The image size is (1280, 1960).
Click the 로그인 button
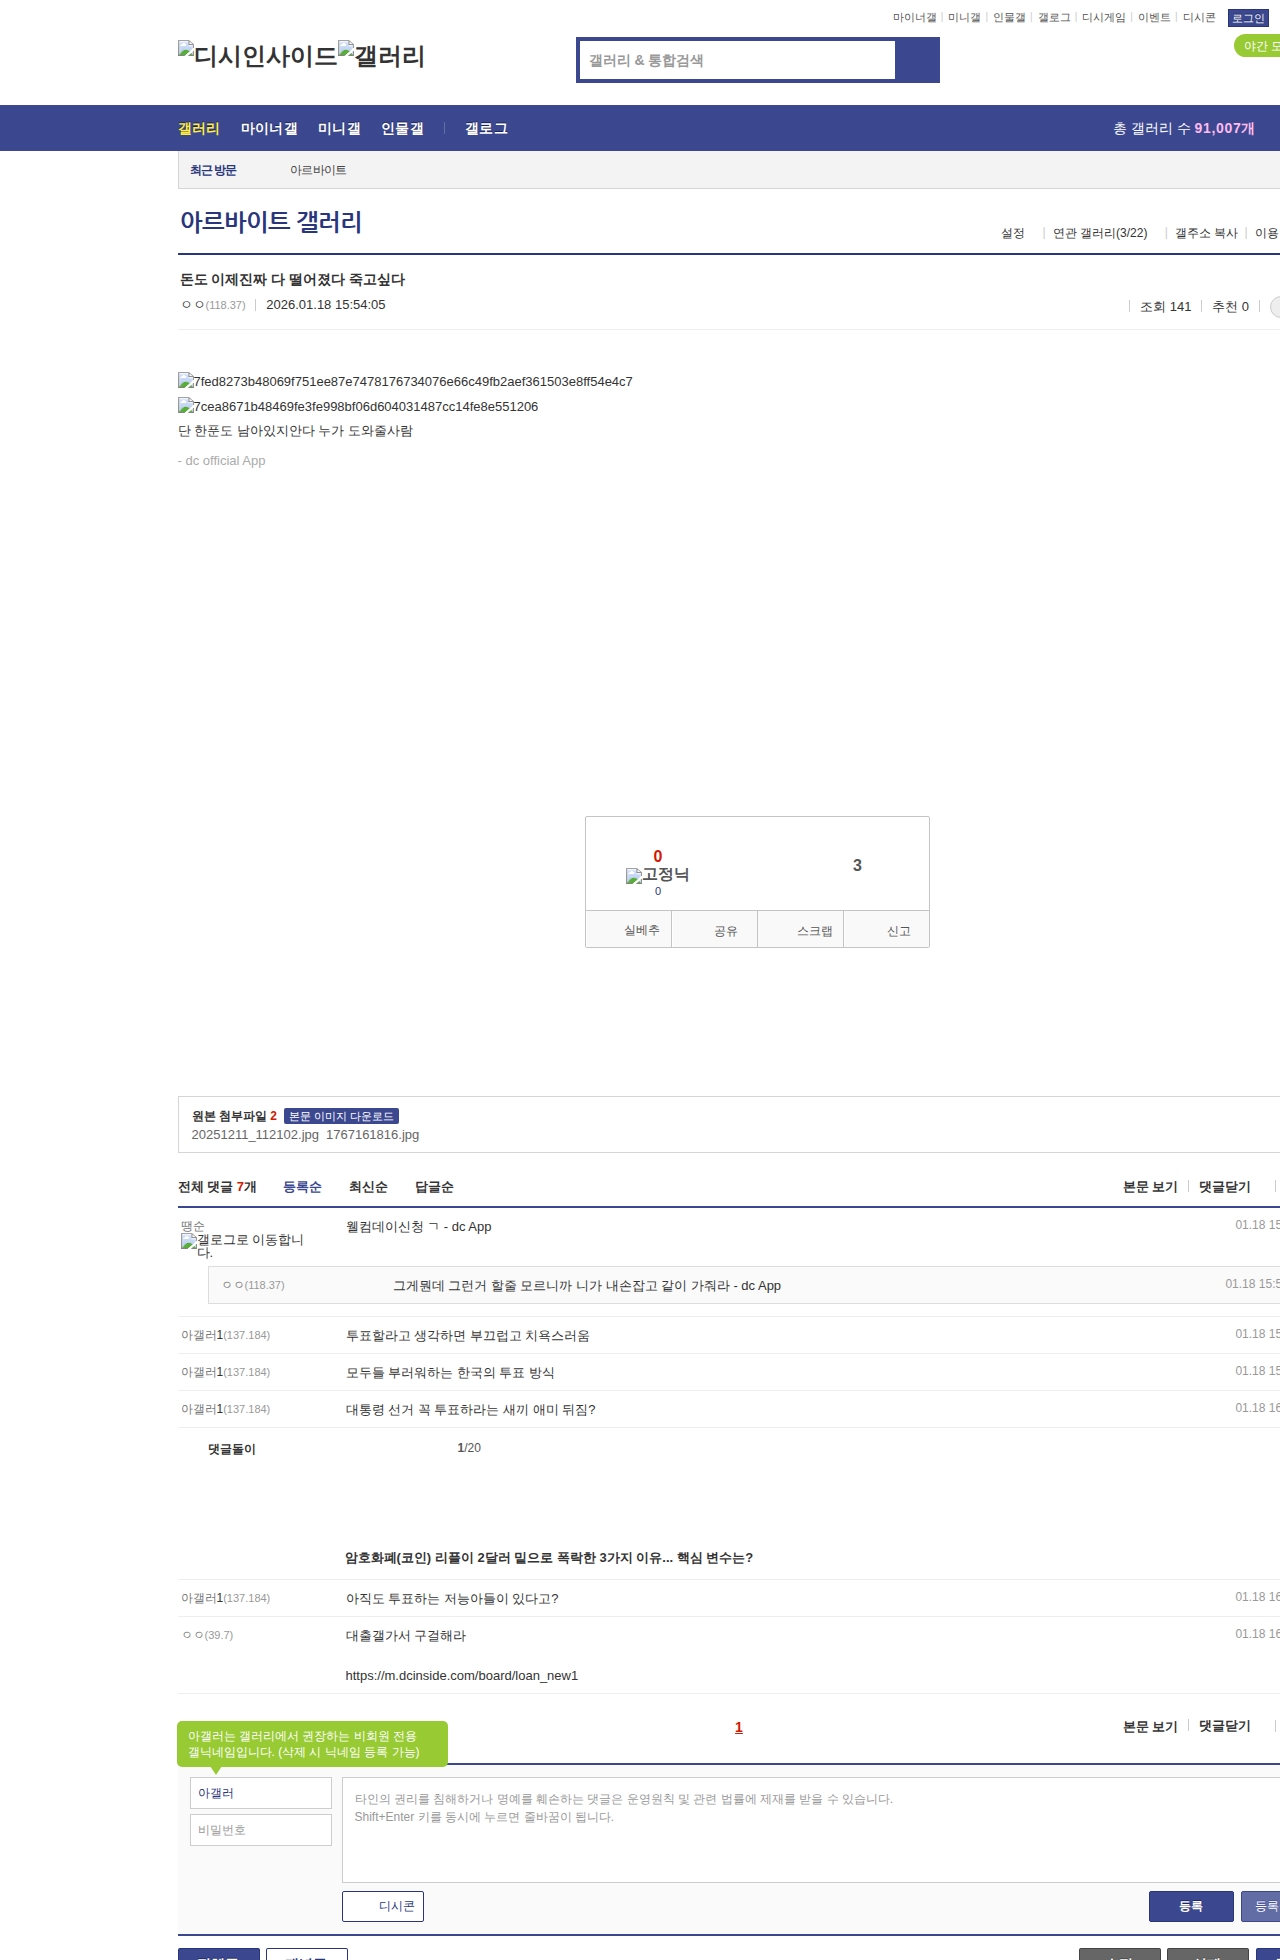pos(1248,18)
